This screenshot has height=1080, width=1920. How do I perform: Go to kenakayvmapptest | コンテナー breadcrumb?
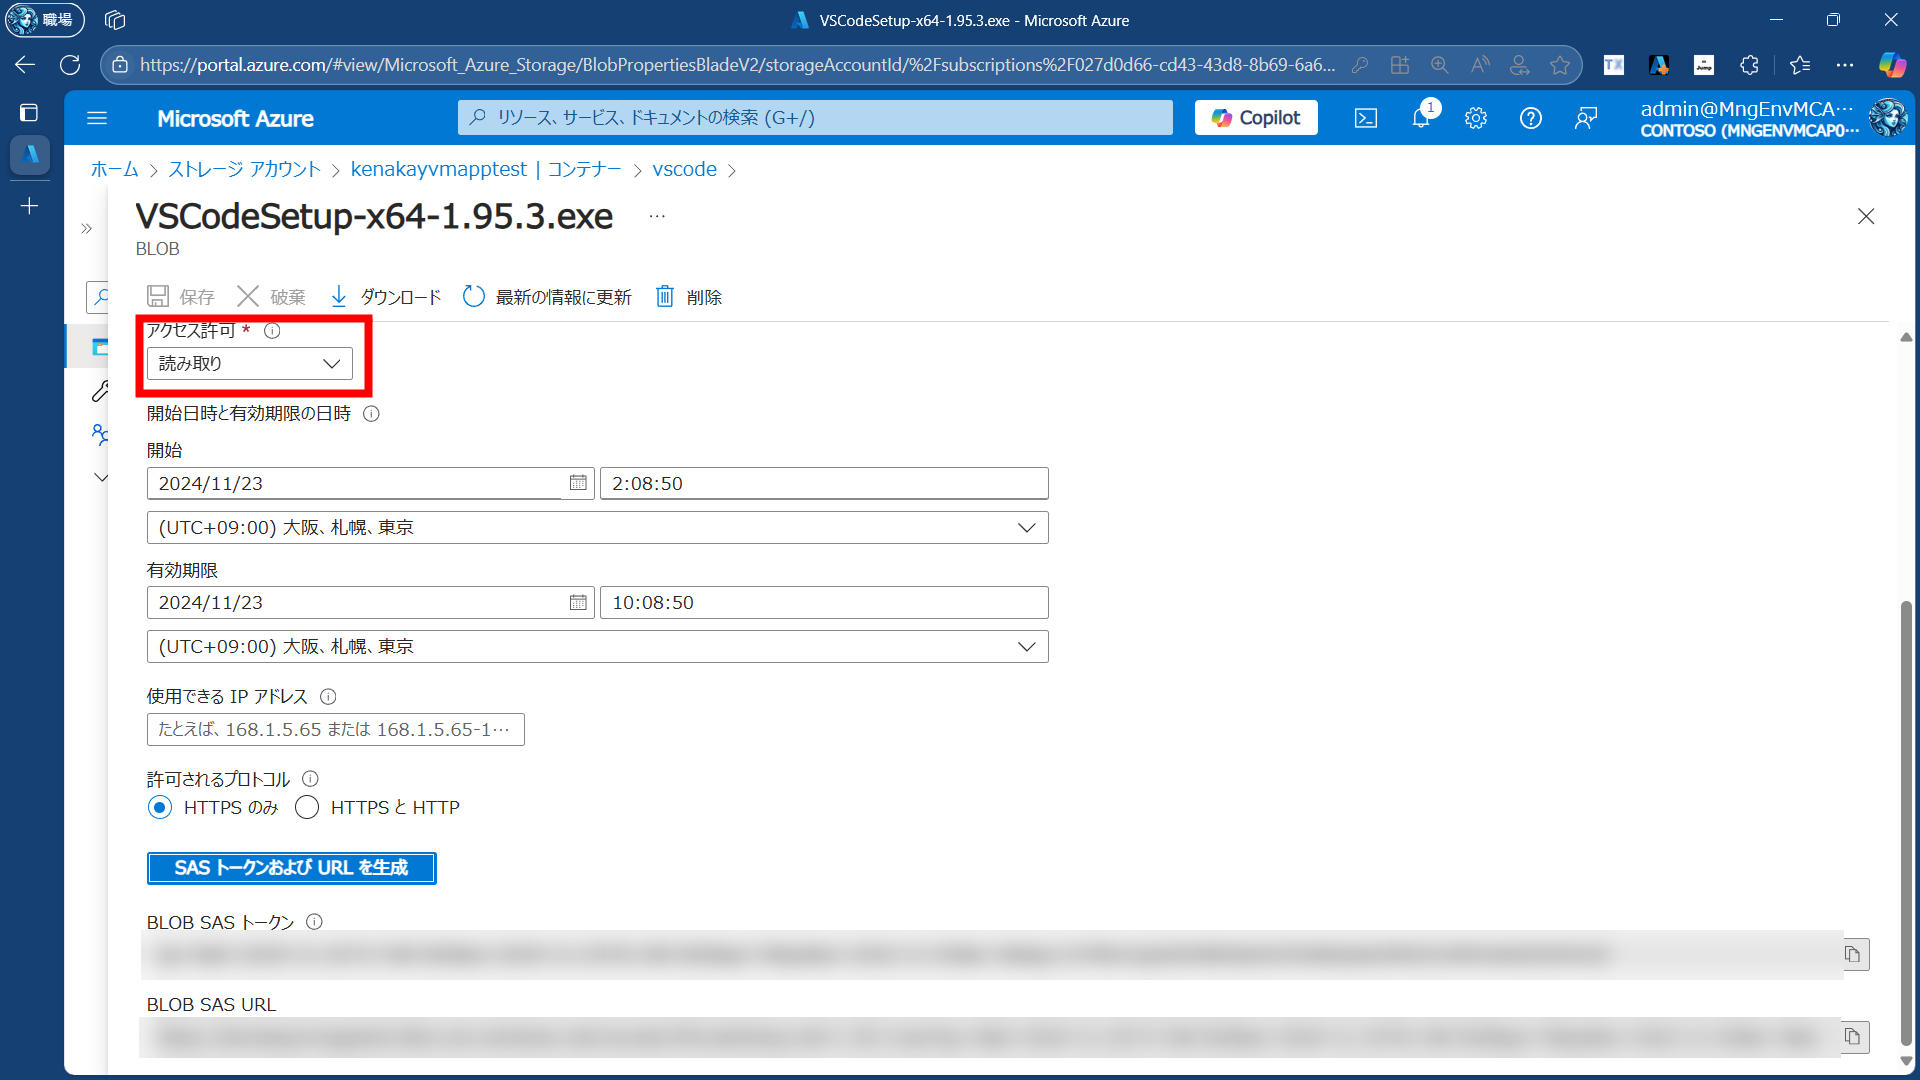486,169
